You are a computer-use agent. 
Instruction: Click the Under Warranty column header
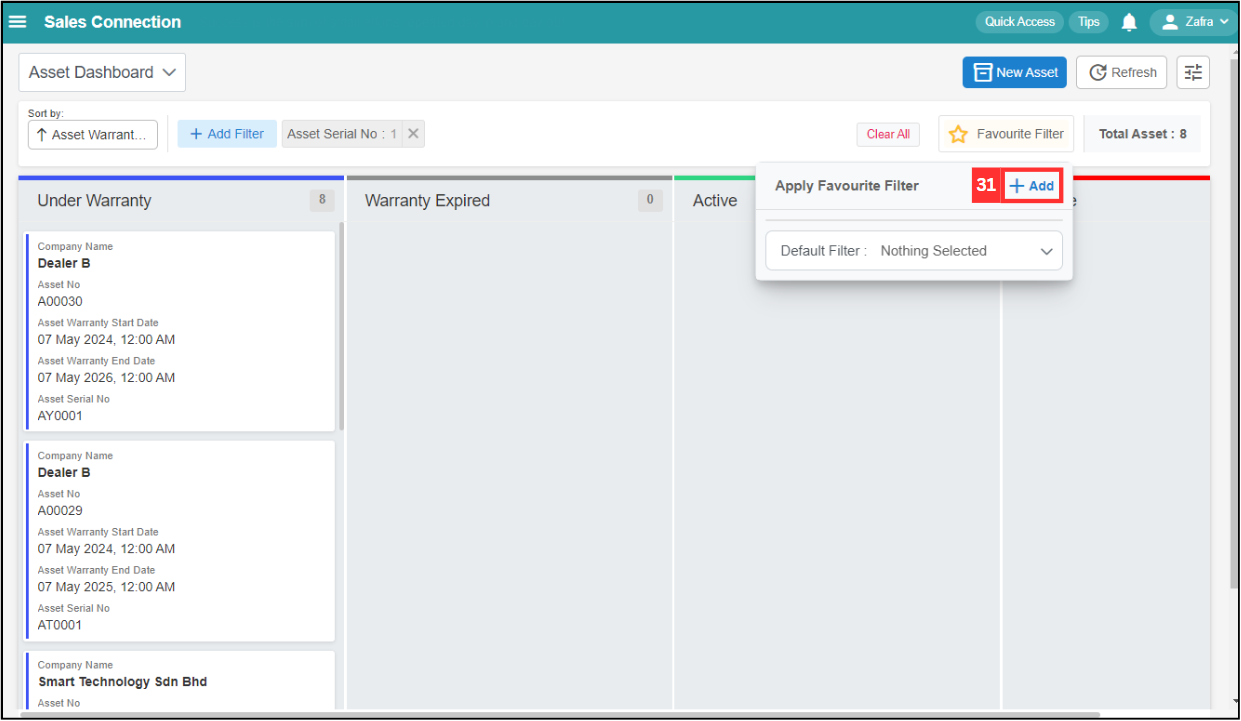[x=94, y=200]
